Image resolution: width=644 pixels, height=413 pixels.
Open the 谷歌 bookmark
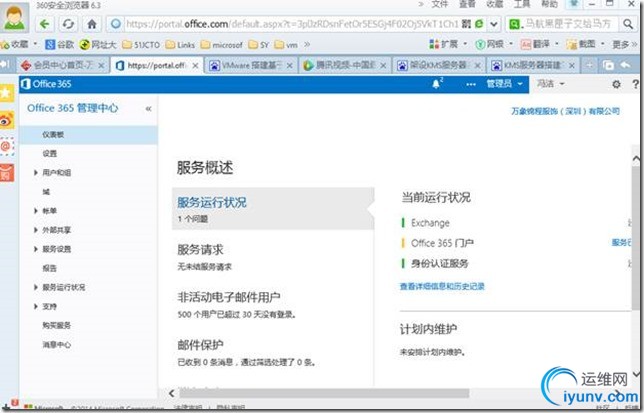coord(60,44)
